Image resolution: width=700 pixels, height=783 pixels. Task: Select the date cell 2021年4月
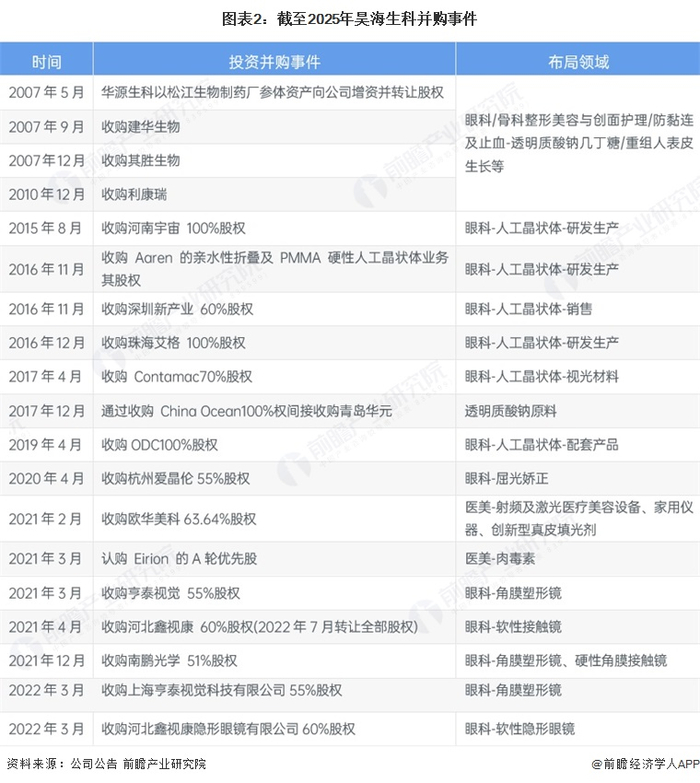pyautogui.click(x=46, y=627)
